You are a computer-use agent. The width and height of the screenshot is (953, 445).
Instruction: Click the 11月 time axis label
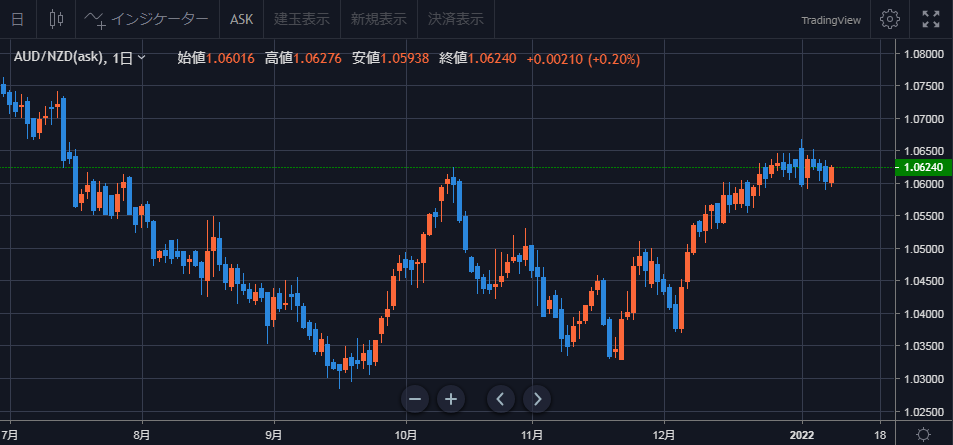(532, 435)
